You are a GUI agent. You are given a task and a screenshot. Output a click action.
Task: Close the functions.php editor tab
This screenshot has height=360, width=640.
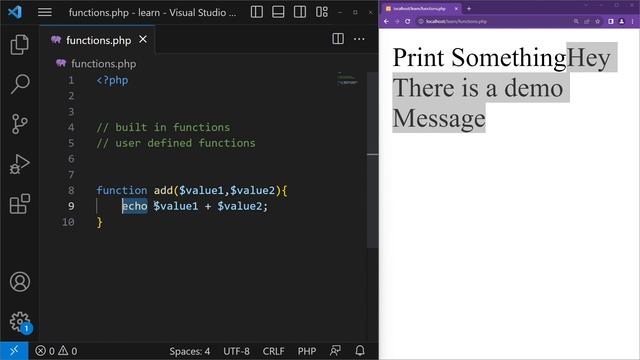click(143, 40)
